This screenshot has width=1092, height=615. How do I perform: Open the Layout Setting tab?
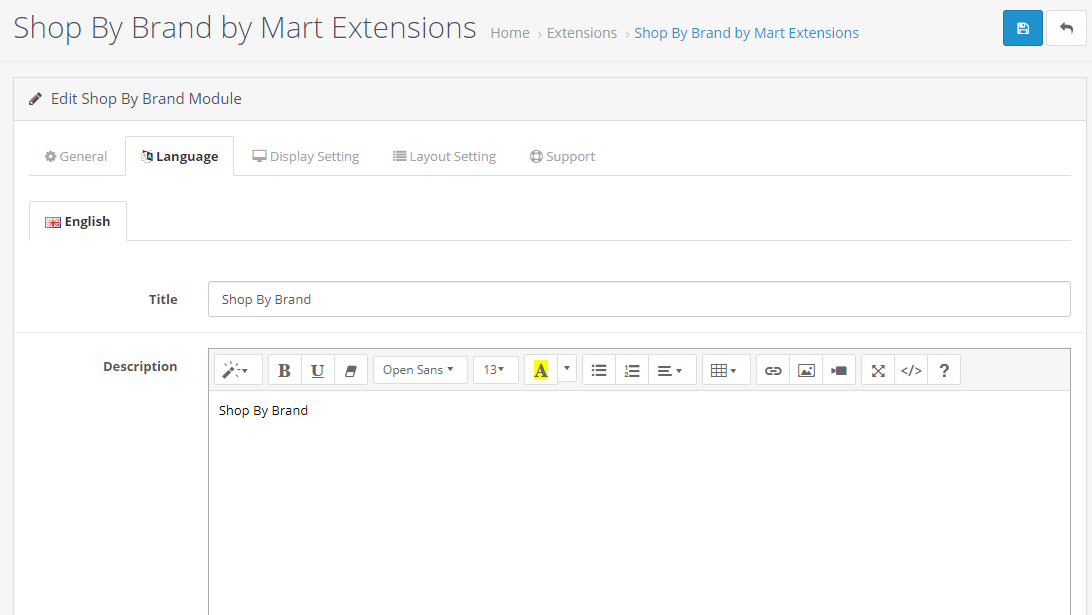[x=444, y=157]
